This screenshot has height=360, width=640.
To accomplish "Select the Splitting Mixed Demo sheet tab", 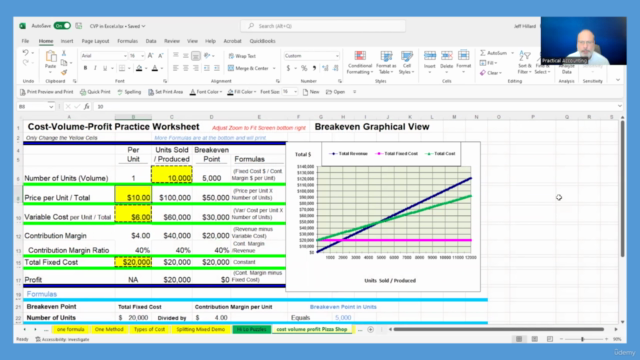I will click(200, 329).
